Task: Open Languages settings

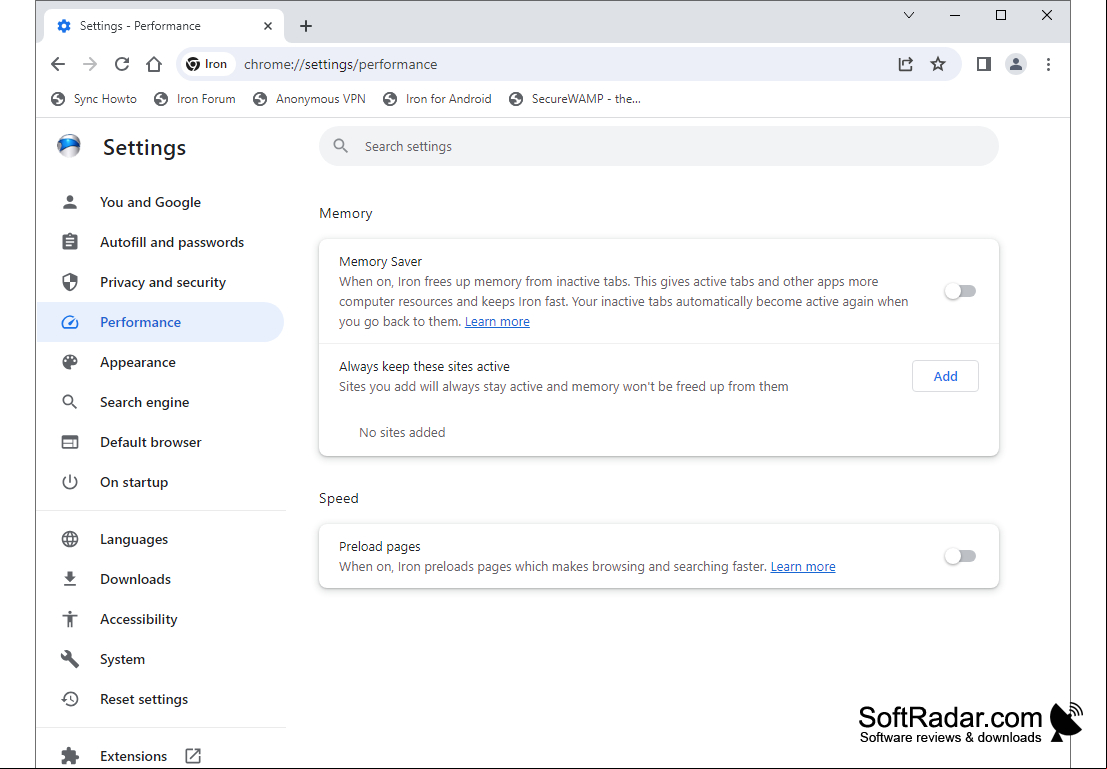Action: click(161, 540)
